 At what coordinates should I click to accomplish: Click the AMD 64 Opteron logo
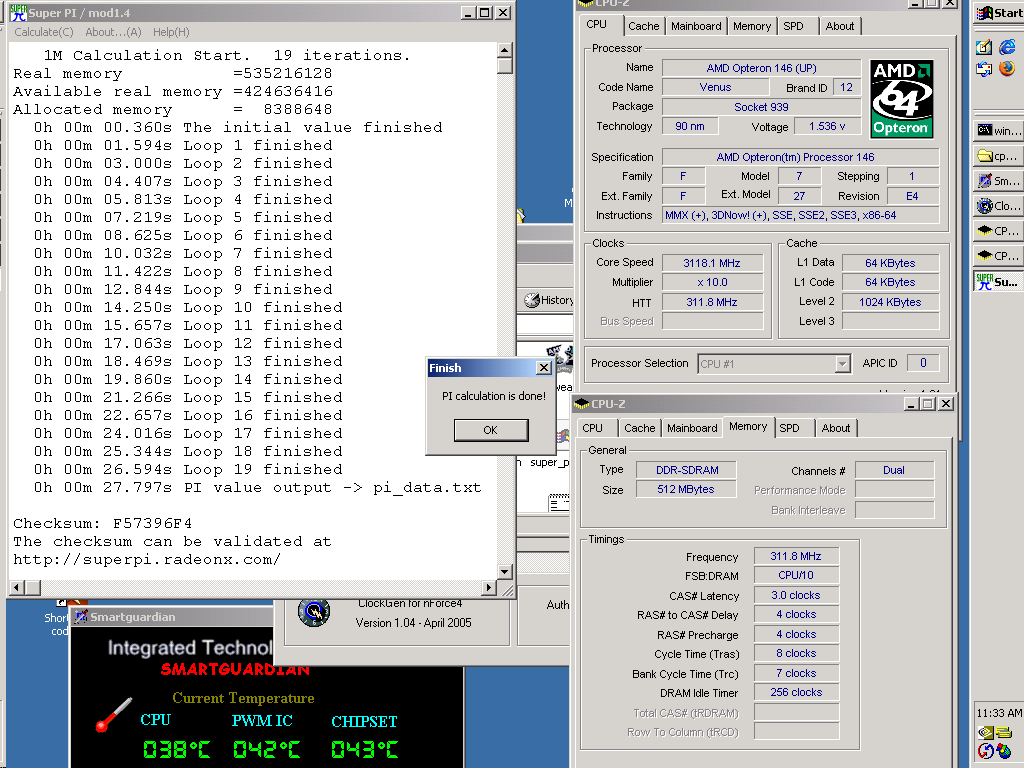(x=901, y=99)
